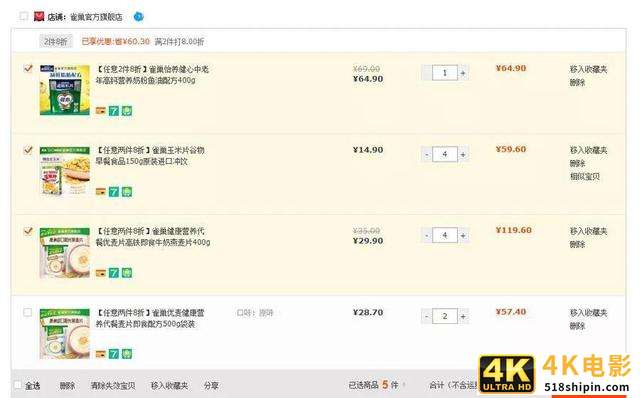Click the 7-day return icon under milk powder item
This screenshot has height=398, width=640.
[114, 111]
